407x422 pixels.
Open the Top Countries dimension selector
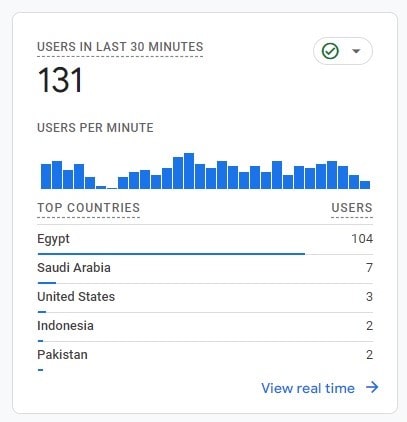(x=88, y=208)
